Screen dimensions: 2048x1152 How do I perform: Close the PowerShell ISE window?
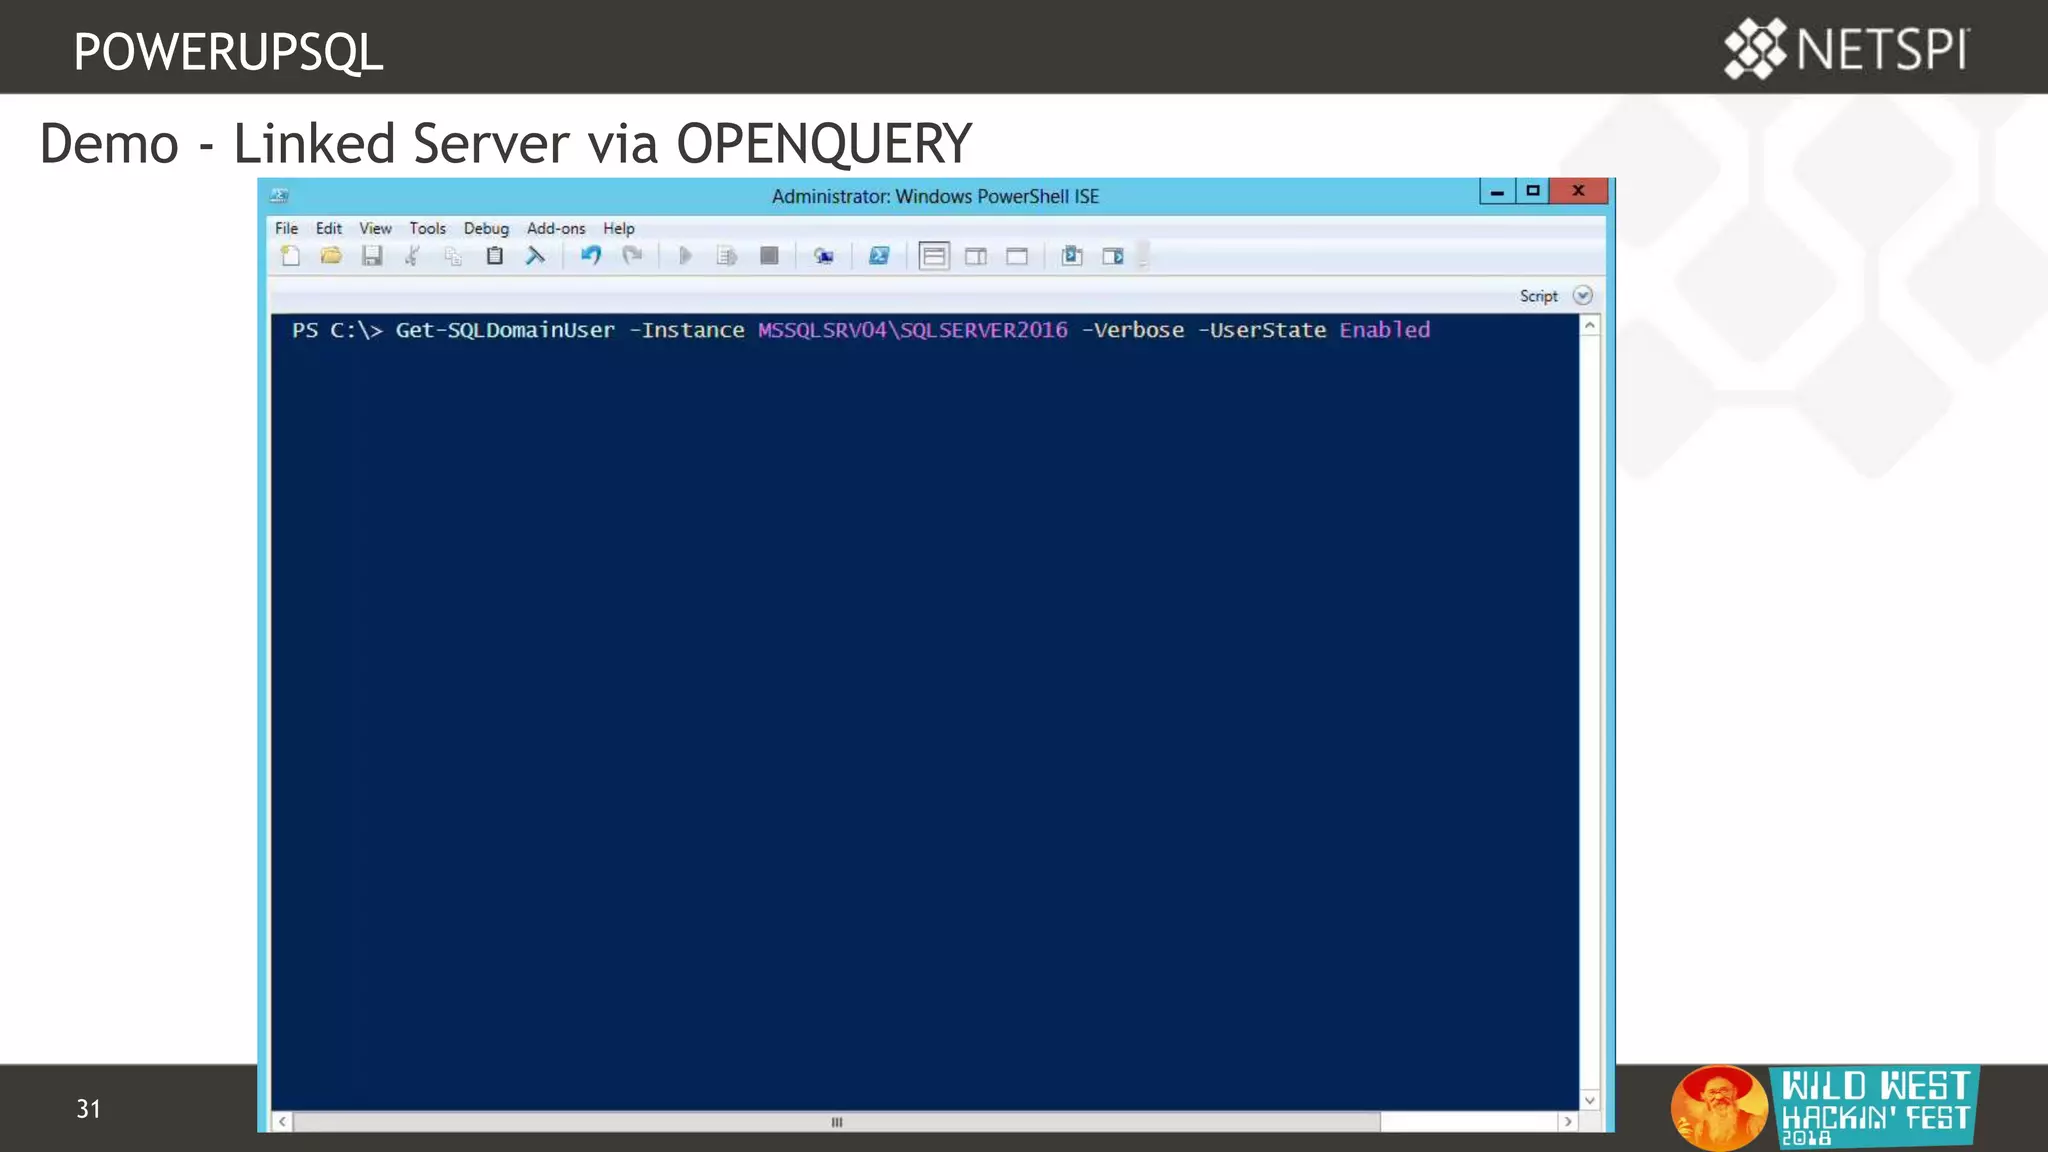1578,191
